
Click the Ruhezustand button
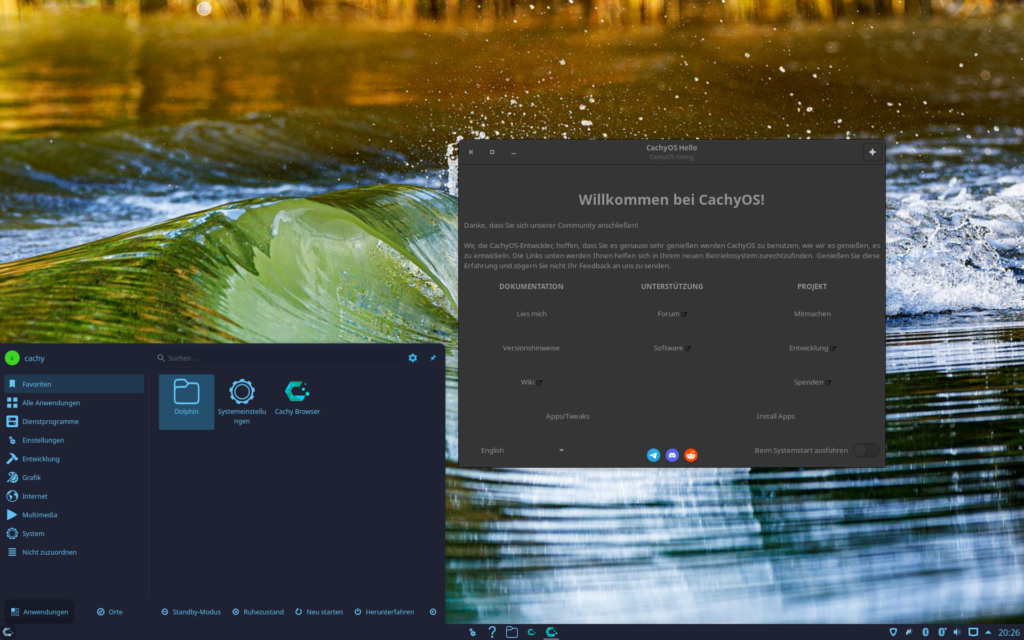pos(258,612)
